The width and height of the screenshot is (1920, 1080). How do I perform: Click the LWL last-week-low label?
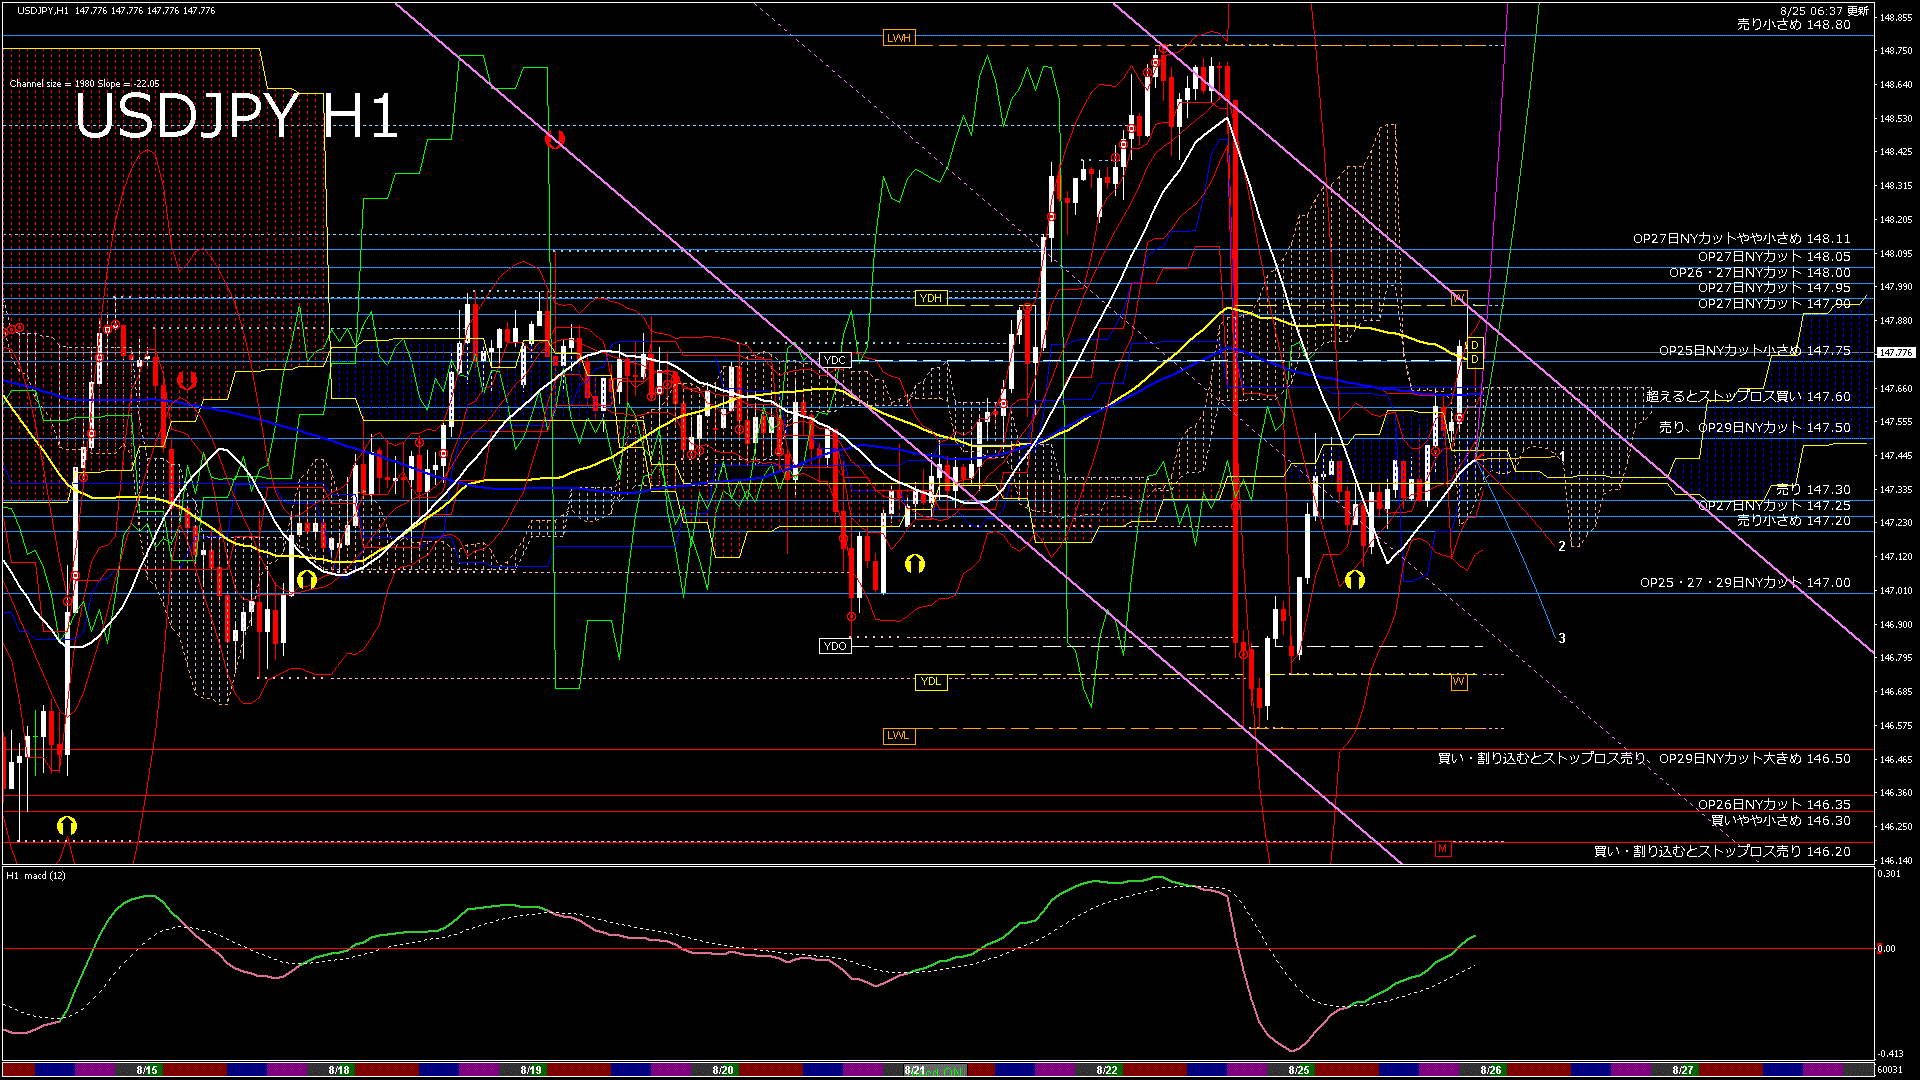click(x=899, y=736)
